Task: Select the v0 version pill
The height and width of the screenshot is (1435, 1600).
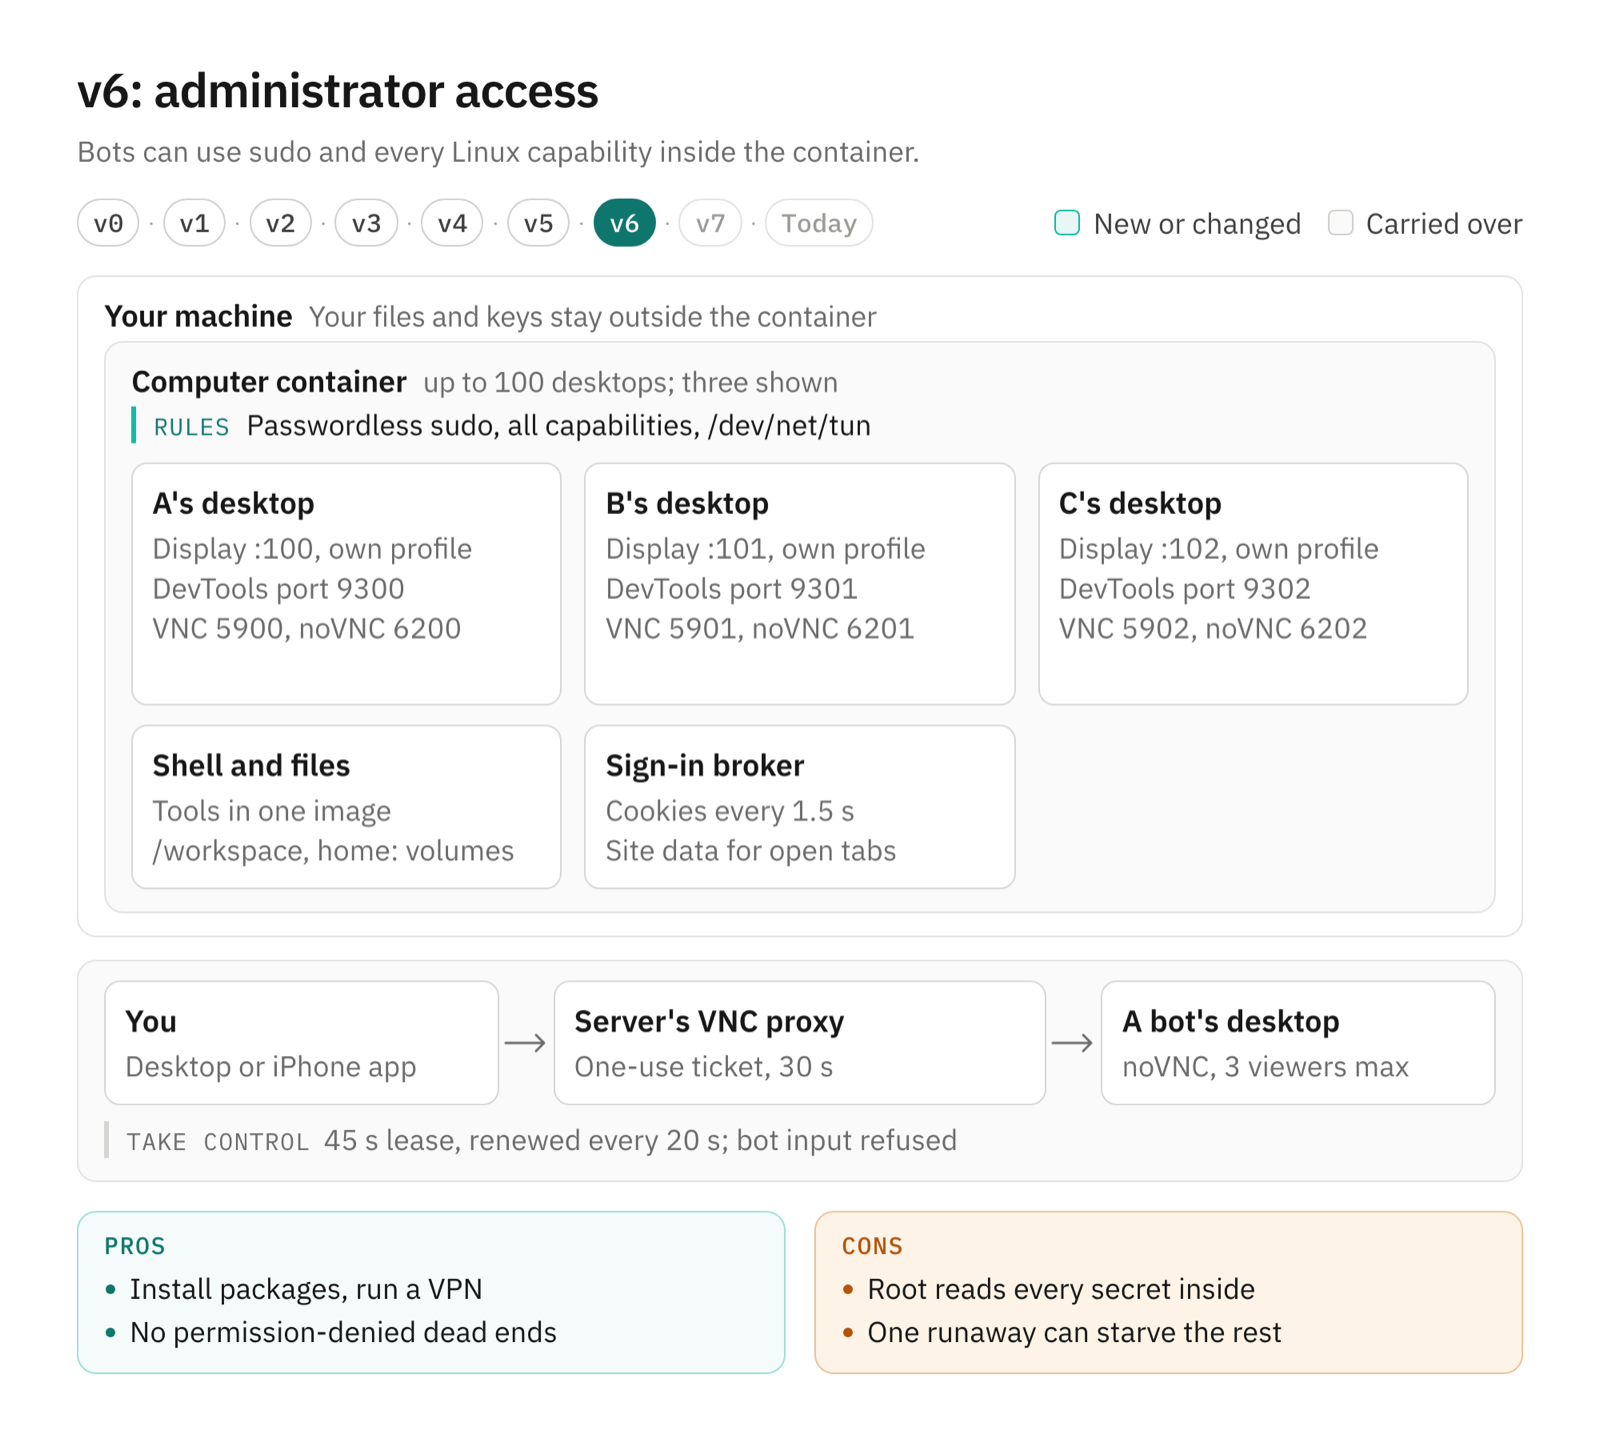Action: coord(108,223)
